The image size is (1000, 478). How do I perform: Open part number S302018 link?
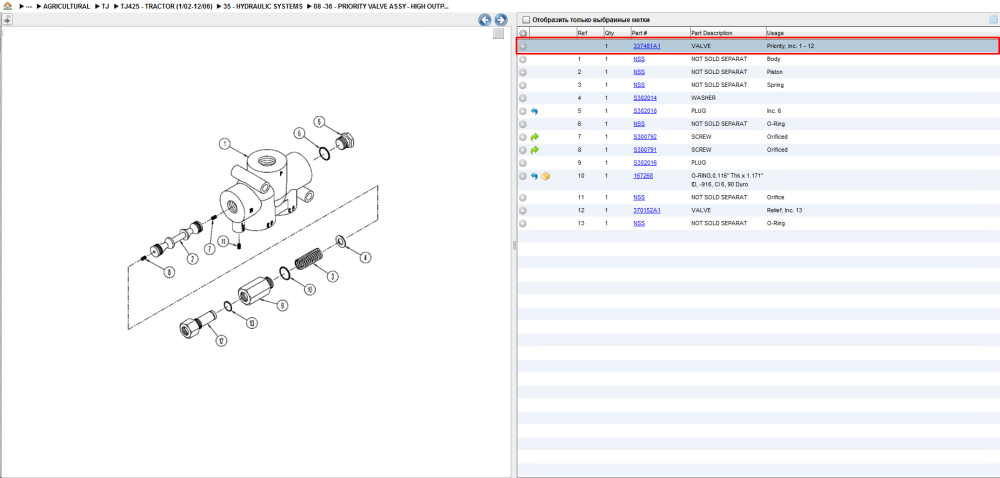click(645, 111)
